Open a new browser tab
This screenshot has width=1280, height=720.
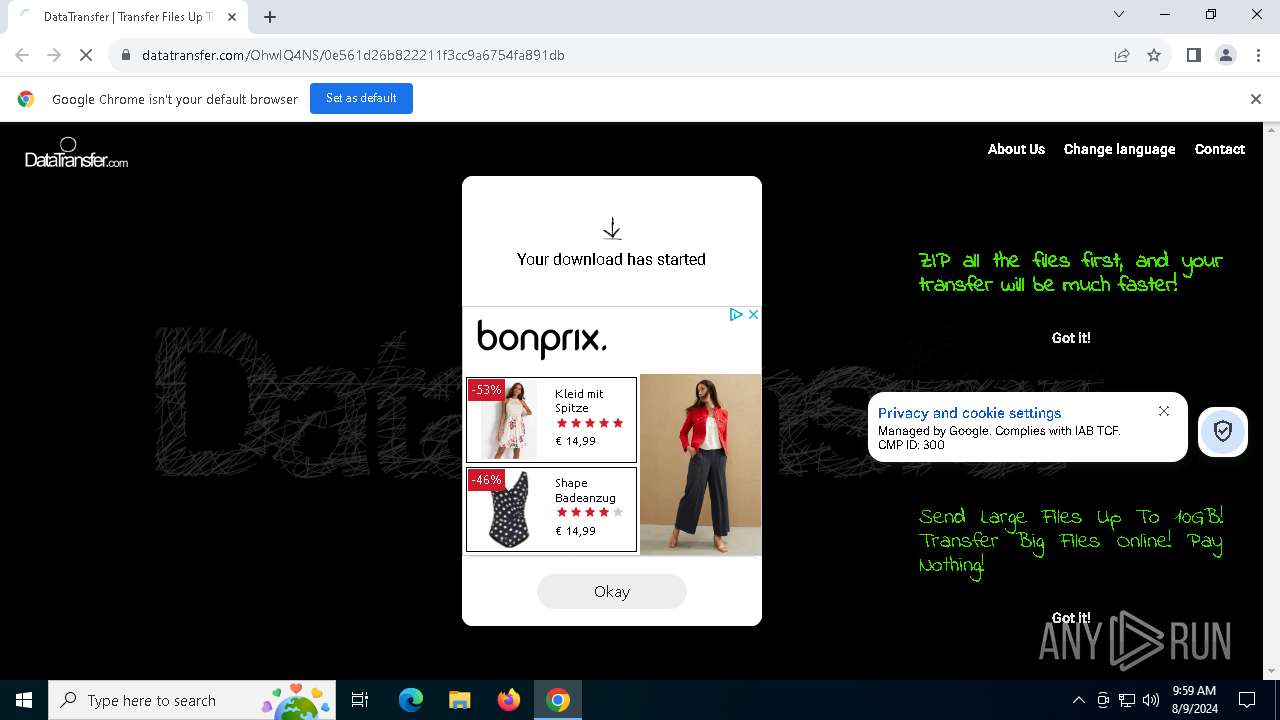(x=270, y=17)
